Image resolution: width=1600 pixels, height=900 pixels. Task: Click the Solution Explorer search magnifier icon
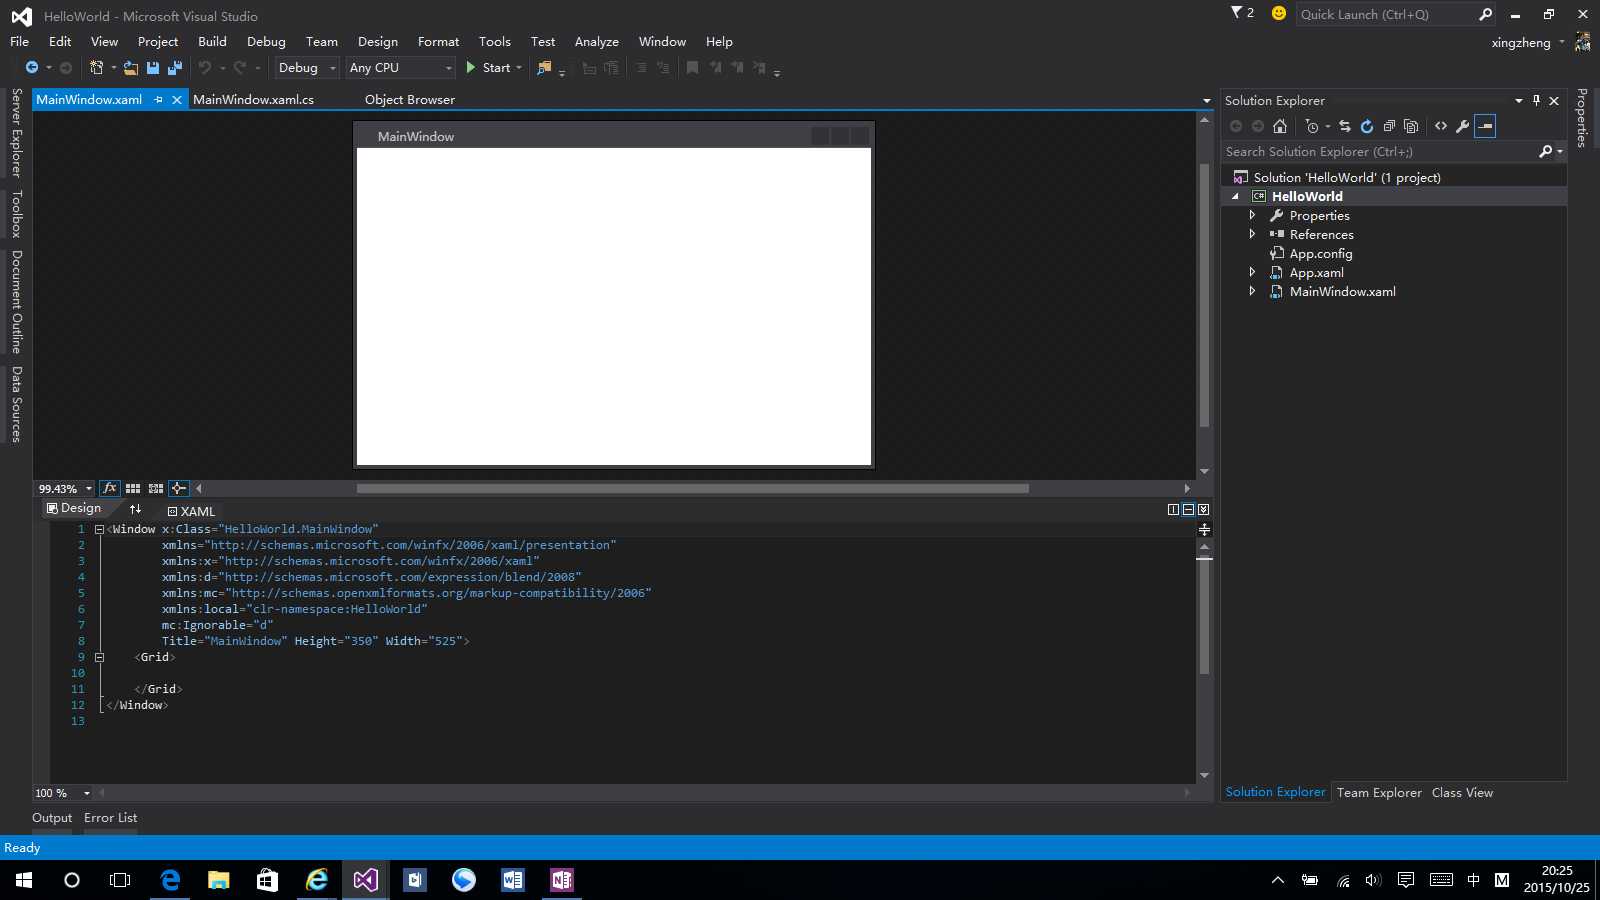tap(1545, 151)
